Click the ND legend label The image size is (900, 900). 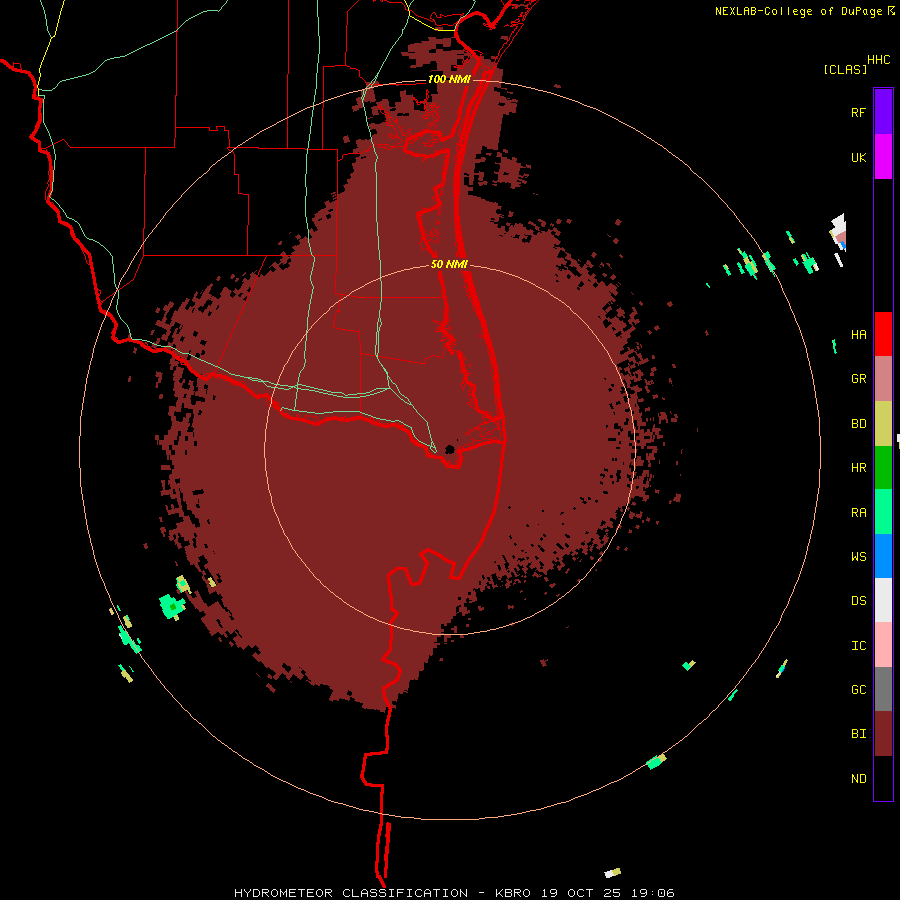tap(858, 779)
